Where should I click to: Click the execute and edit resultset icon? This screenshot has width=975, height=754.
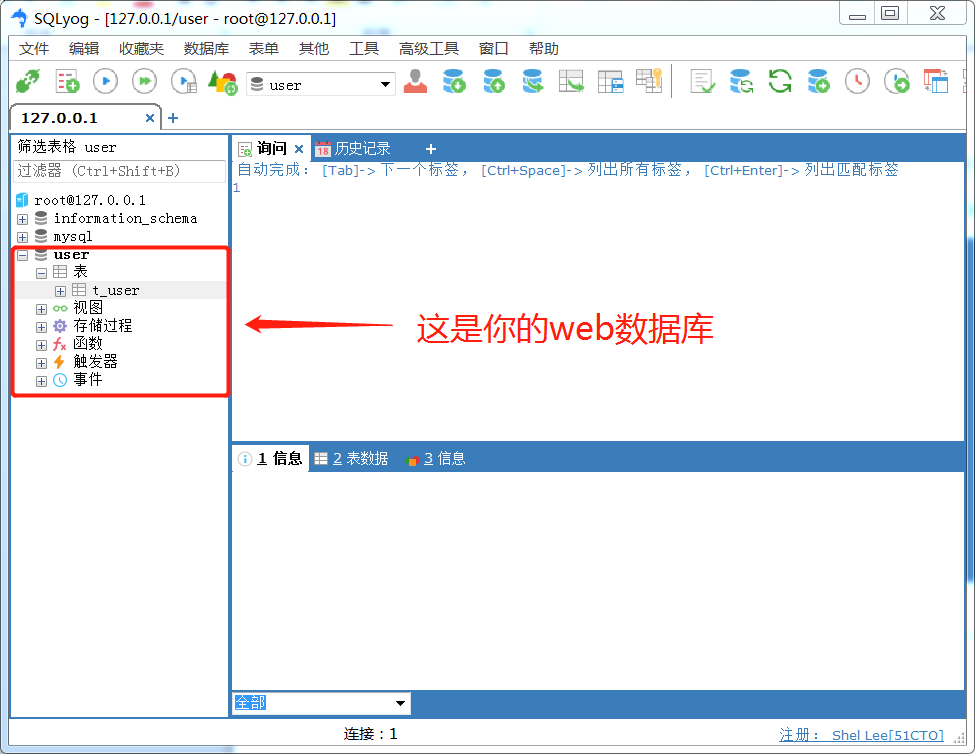[184, 81]
